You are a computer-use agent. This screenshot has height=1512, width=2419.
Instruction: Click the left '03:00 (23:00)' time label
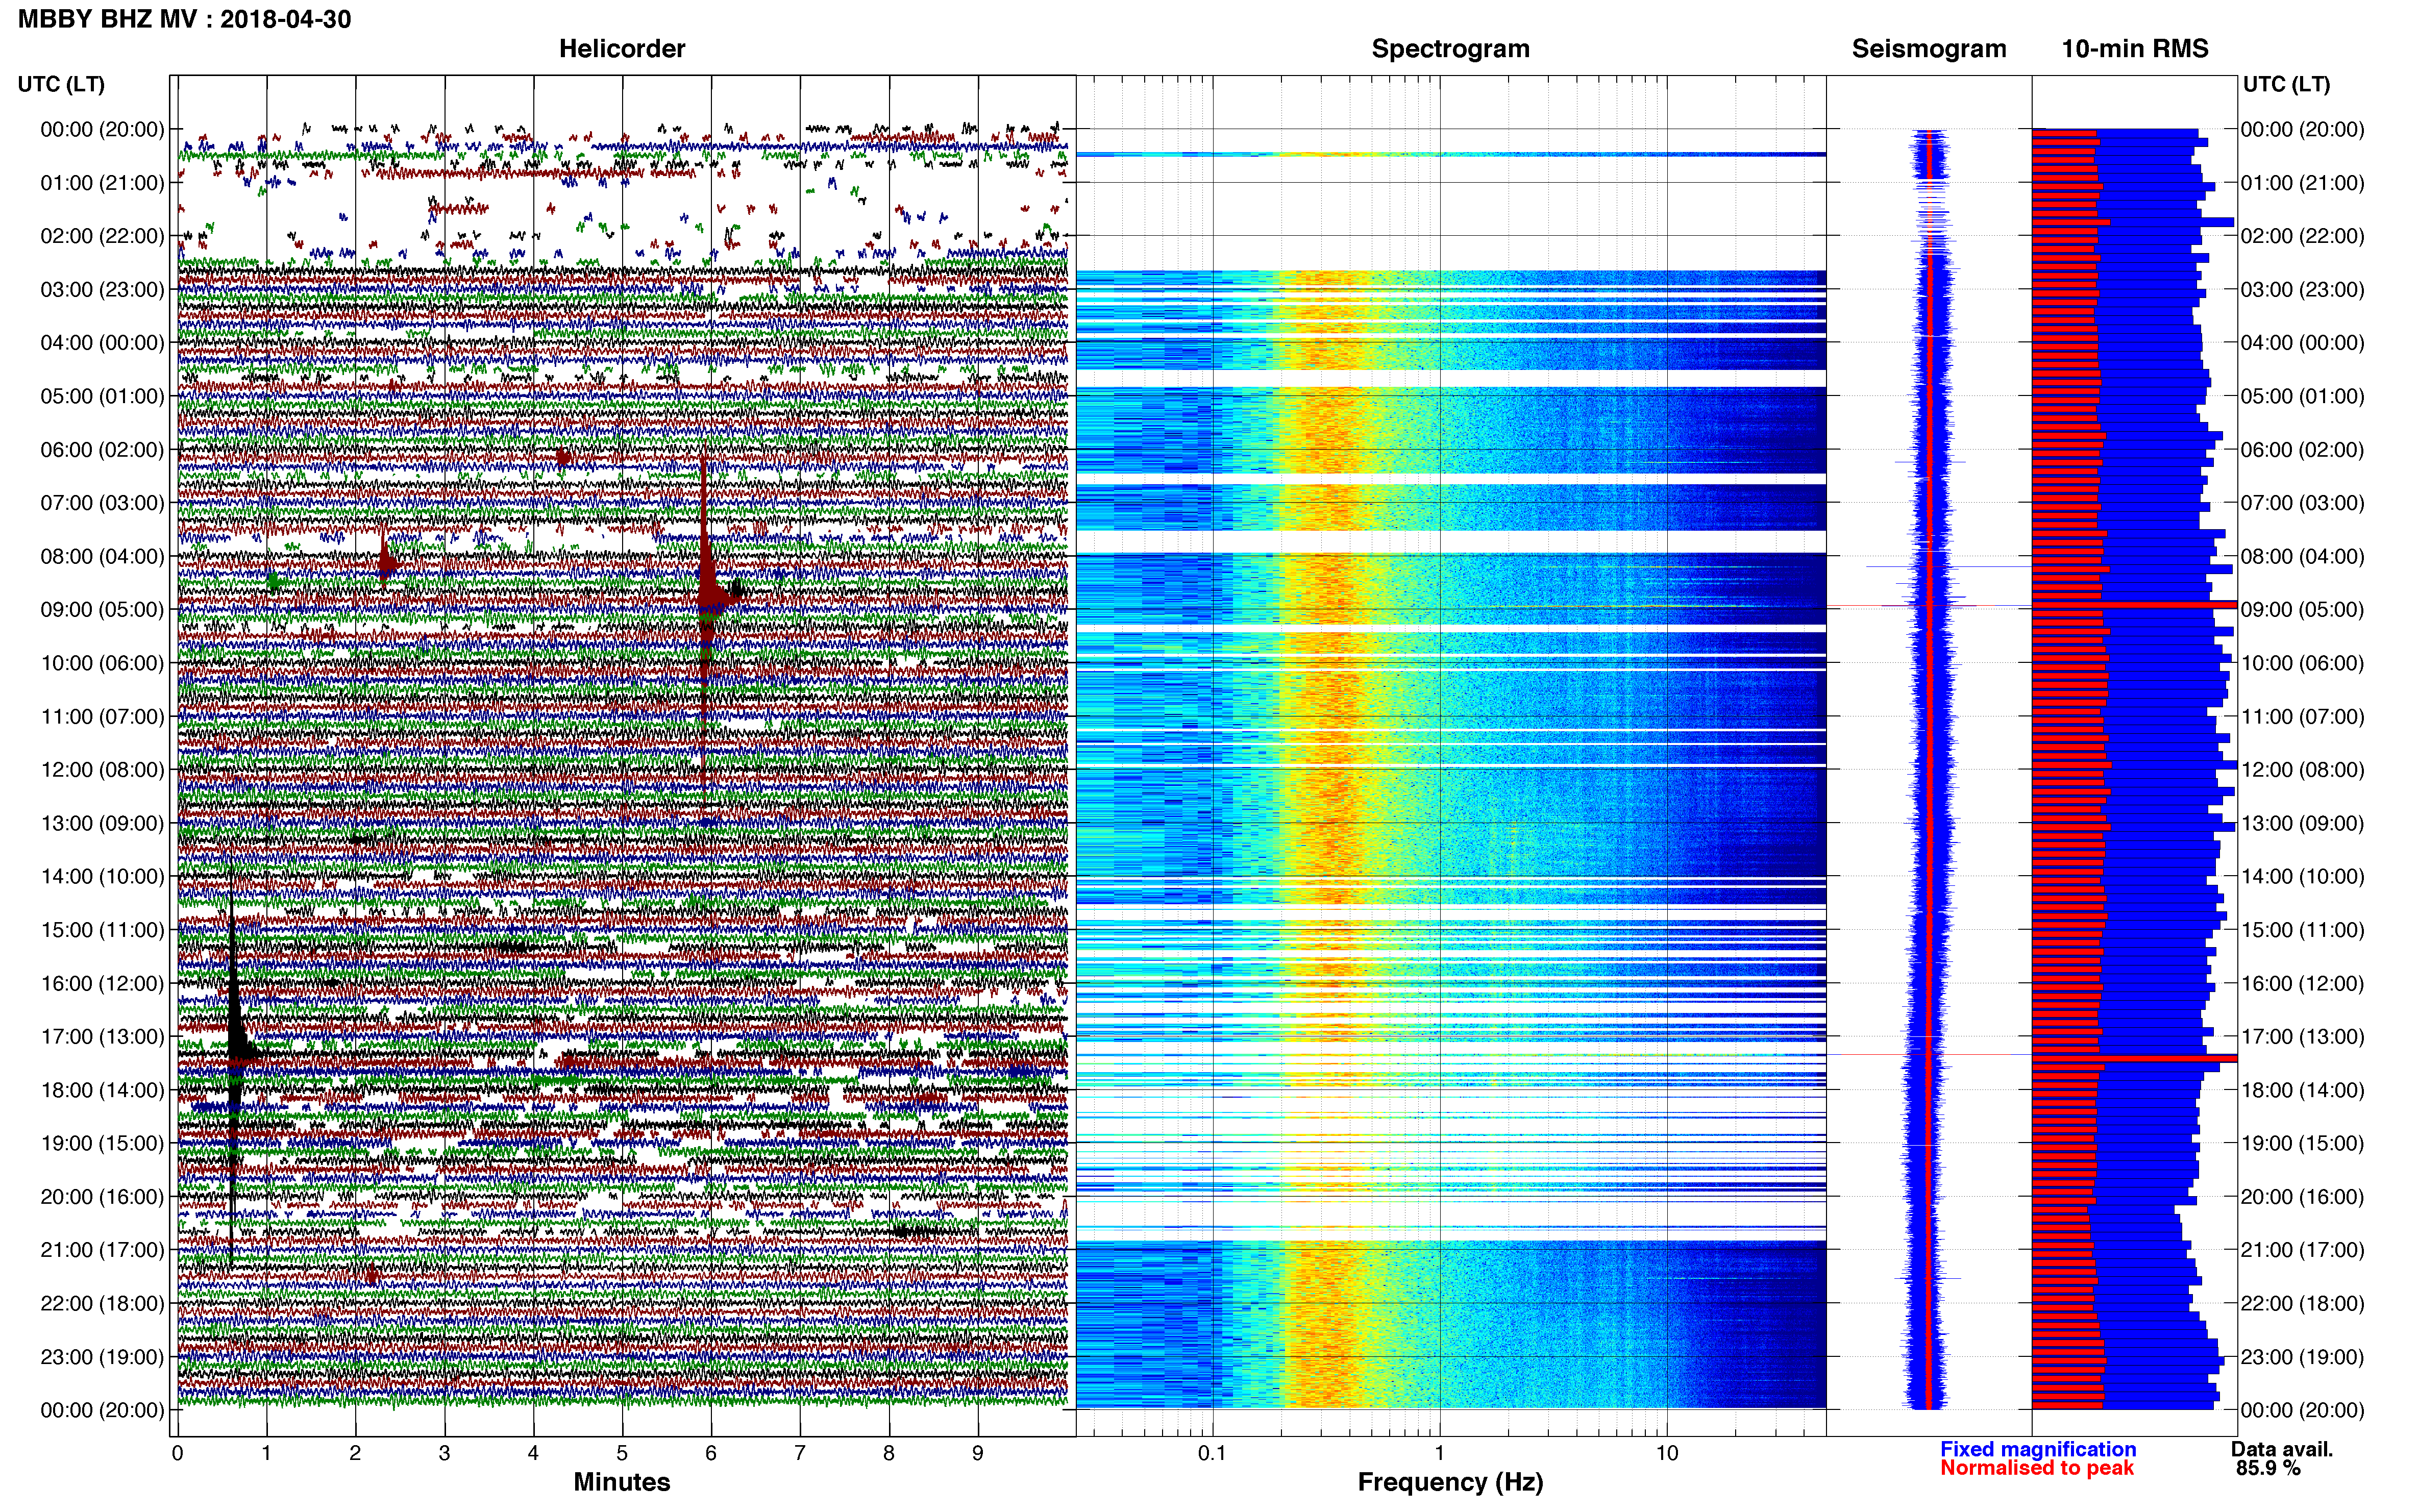pos(102,290)
